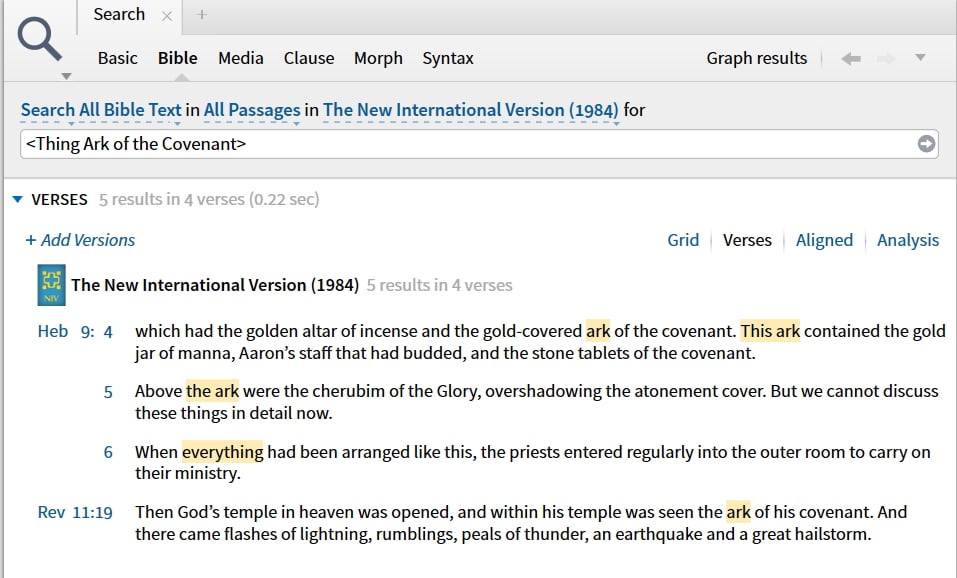Close the Search tab
The height and width of the screenshot is (578, 957).
click(167, 16)
